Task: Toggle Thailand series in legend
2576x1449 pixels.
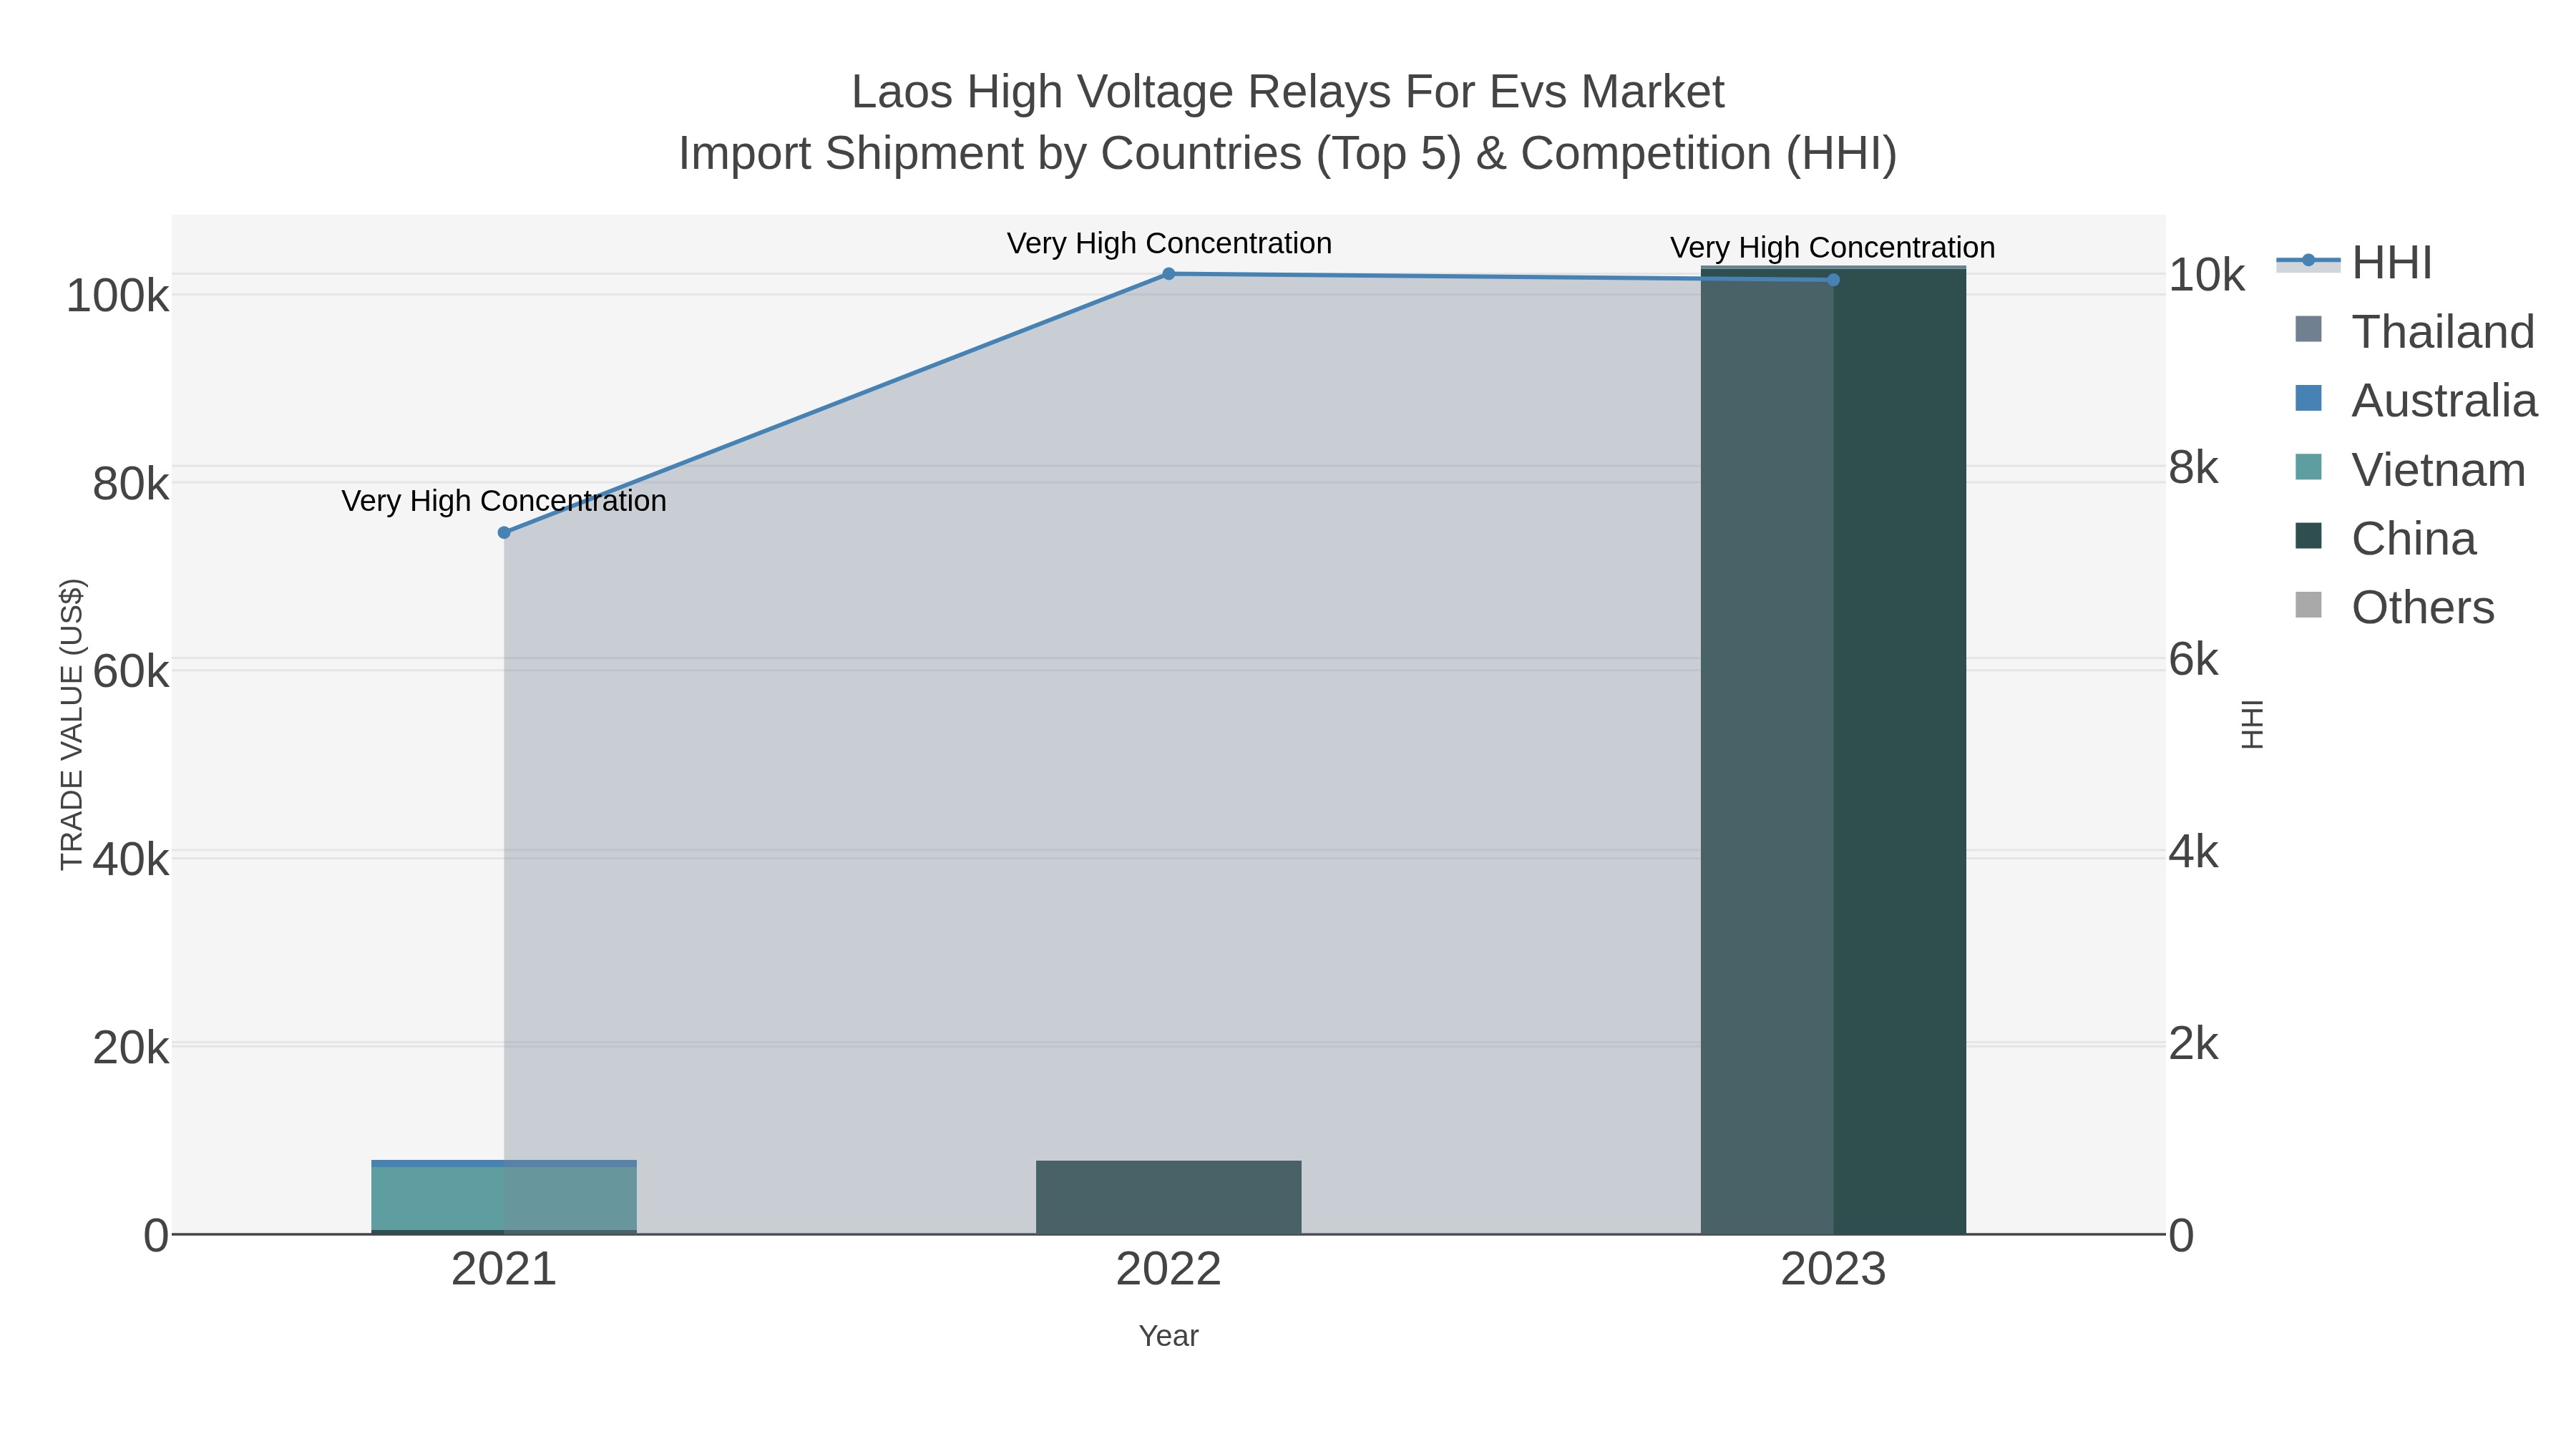Action: [2414, 331]
